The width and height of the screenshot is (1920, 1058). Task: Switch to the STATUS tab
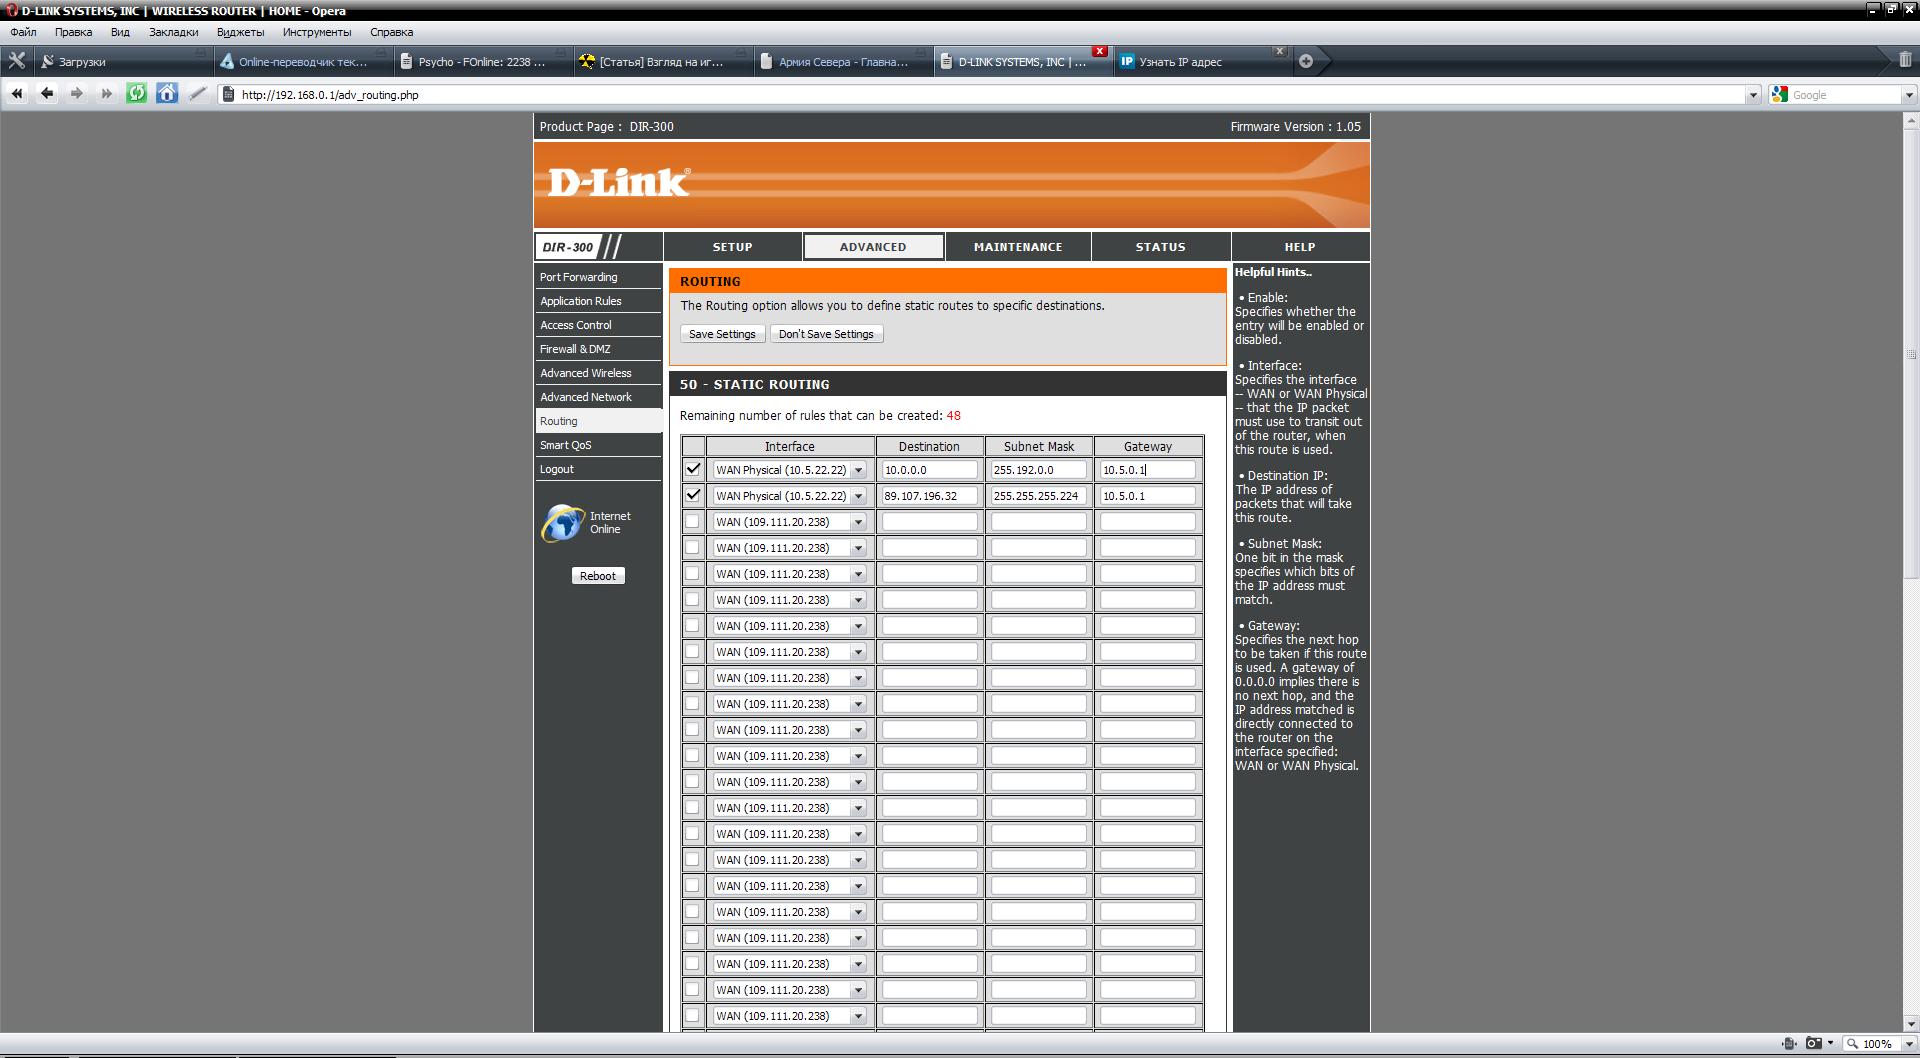(x=1160, y=247)
